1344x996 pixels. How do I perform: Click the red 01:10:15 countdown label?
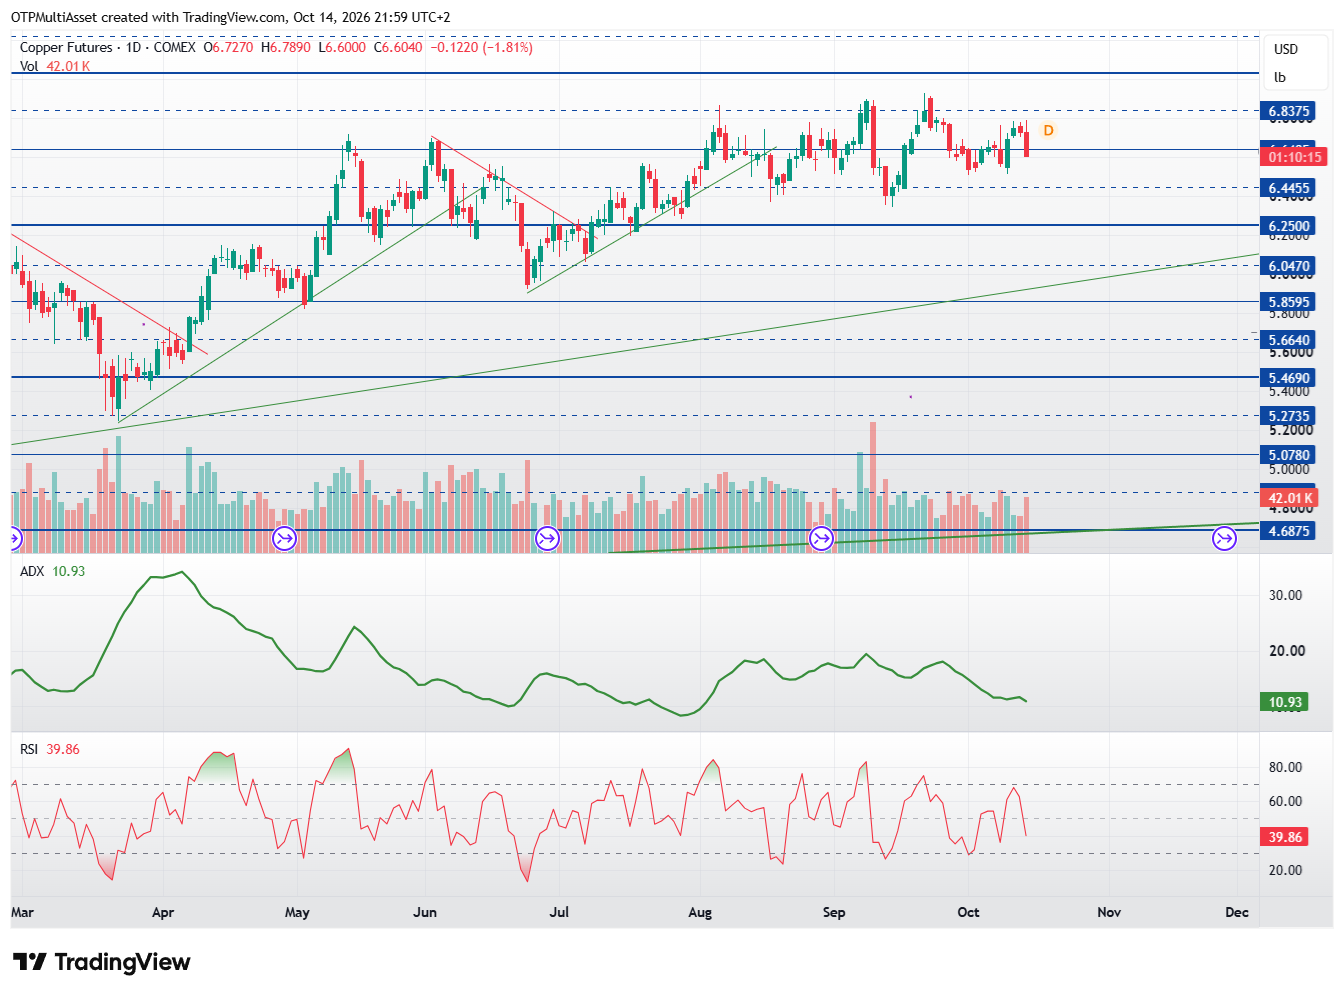pos(1294,157)
